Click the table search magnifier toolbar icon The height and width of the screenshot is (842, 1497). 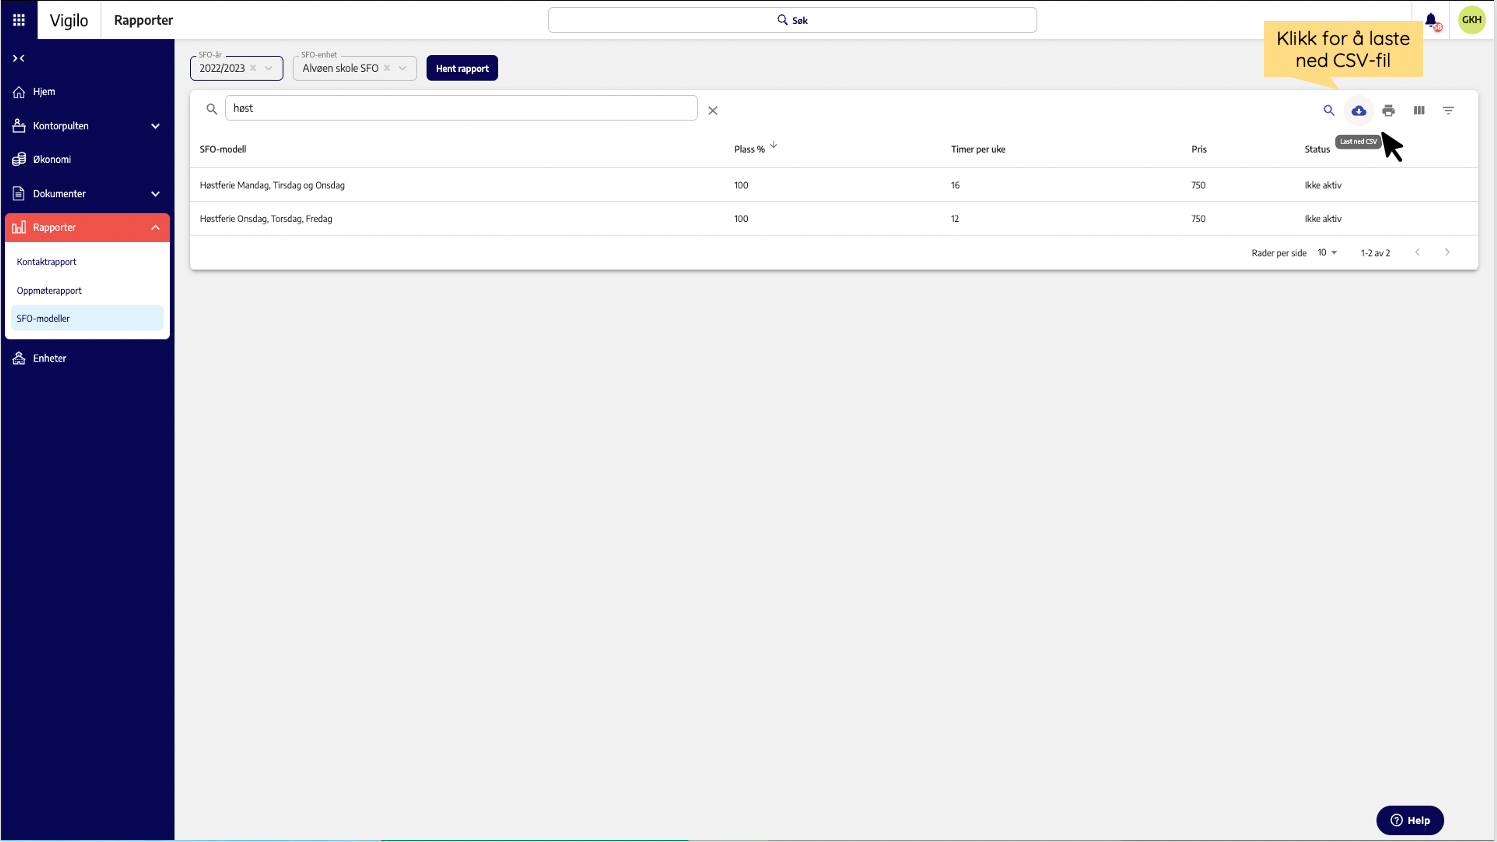point(1329,111)
